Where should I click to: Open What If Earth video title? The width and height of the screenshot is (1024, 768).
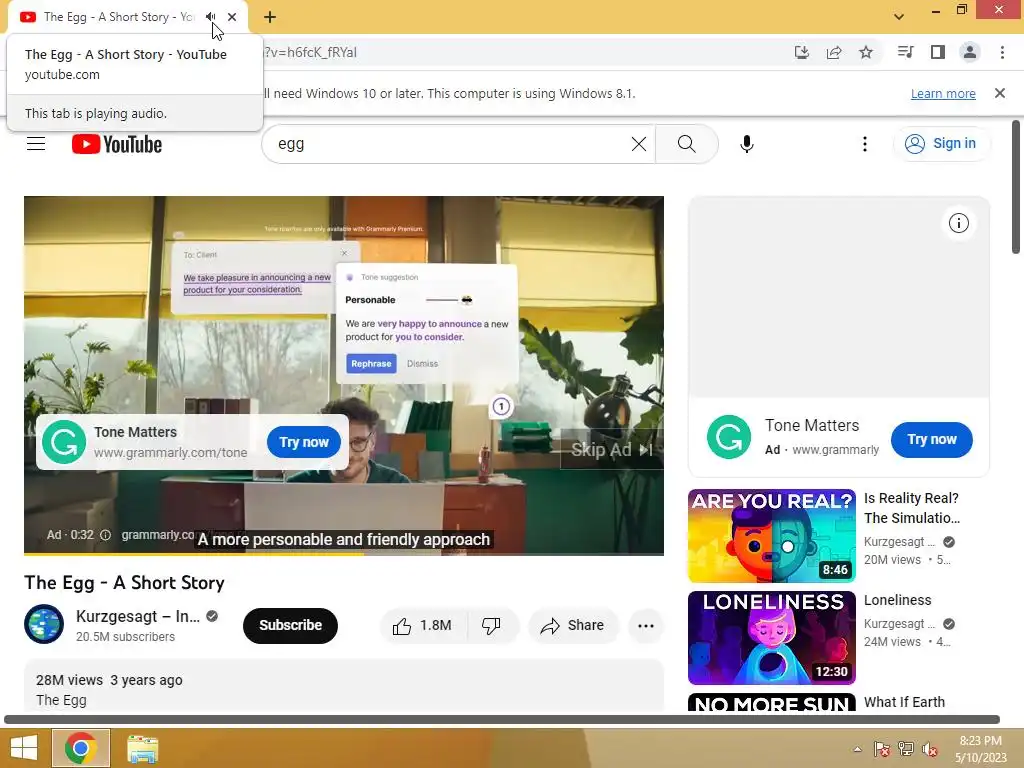point(904,702)
